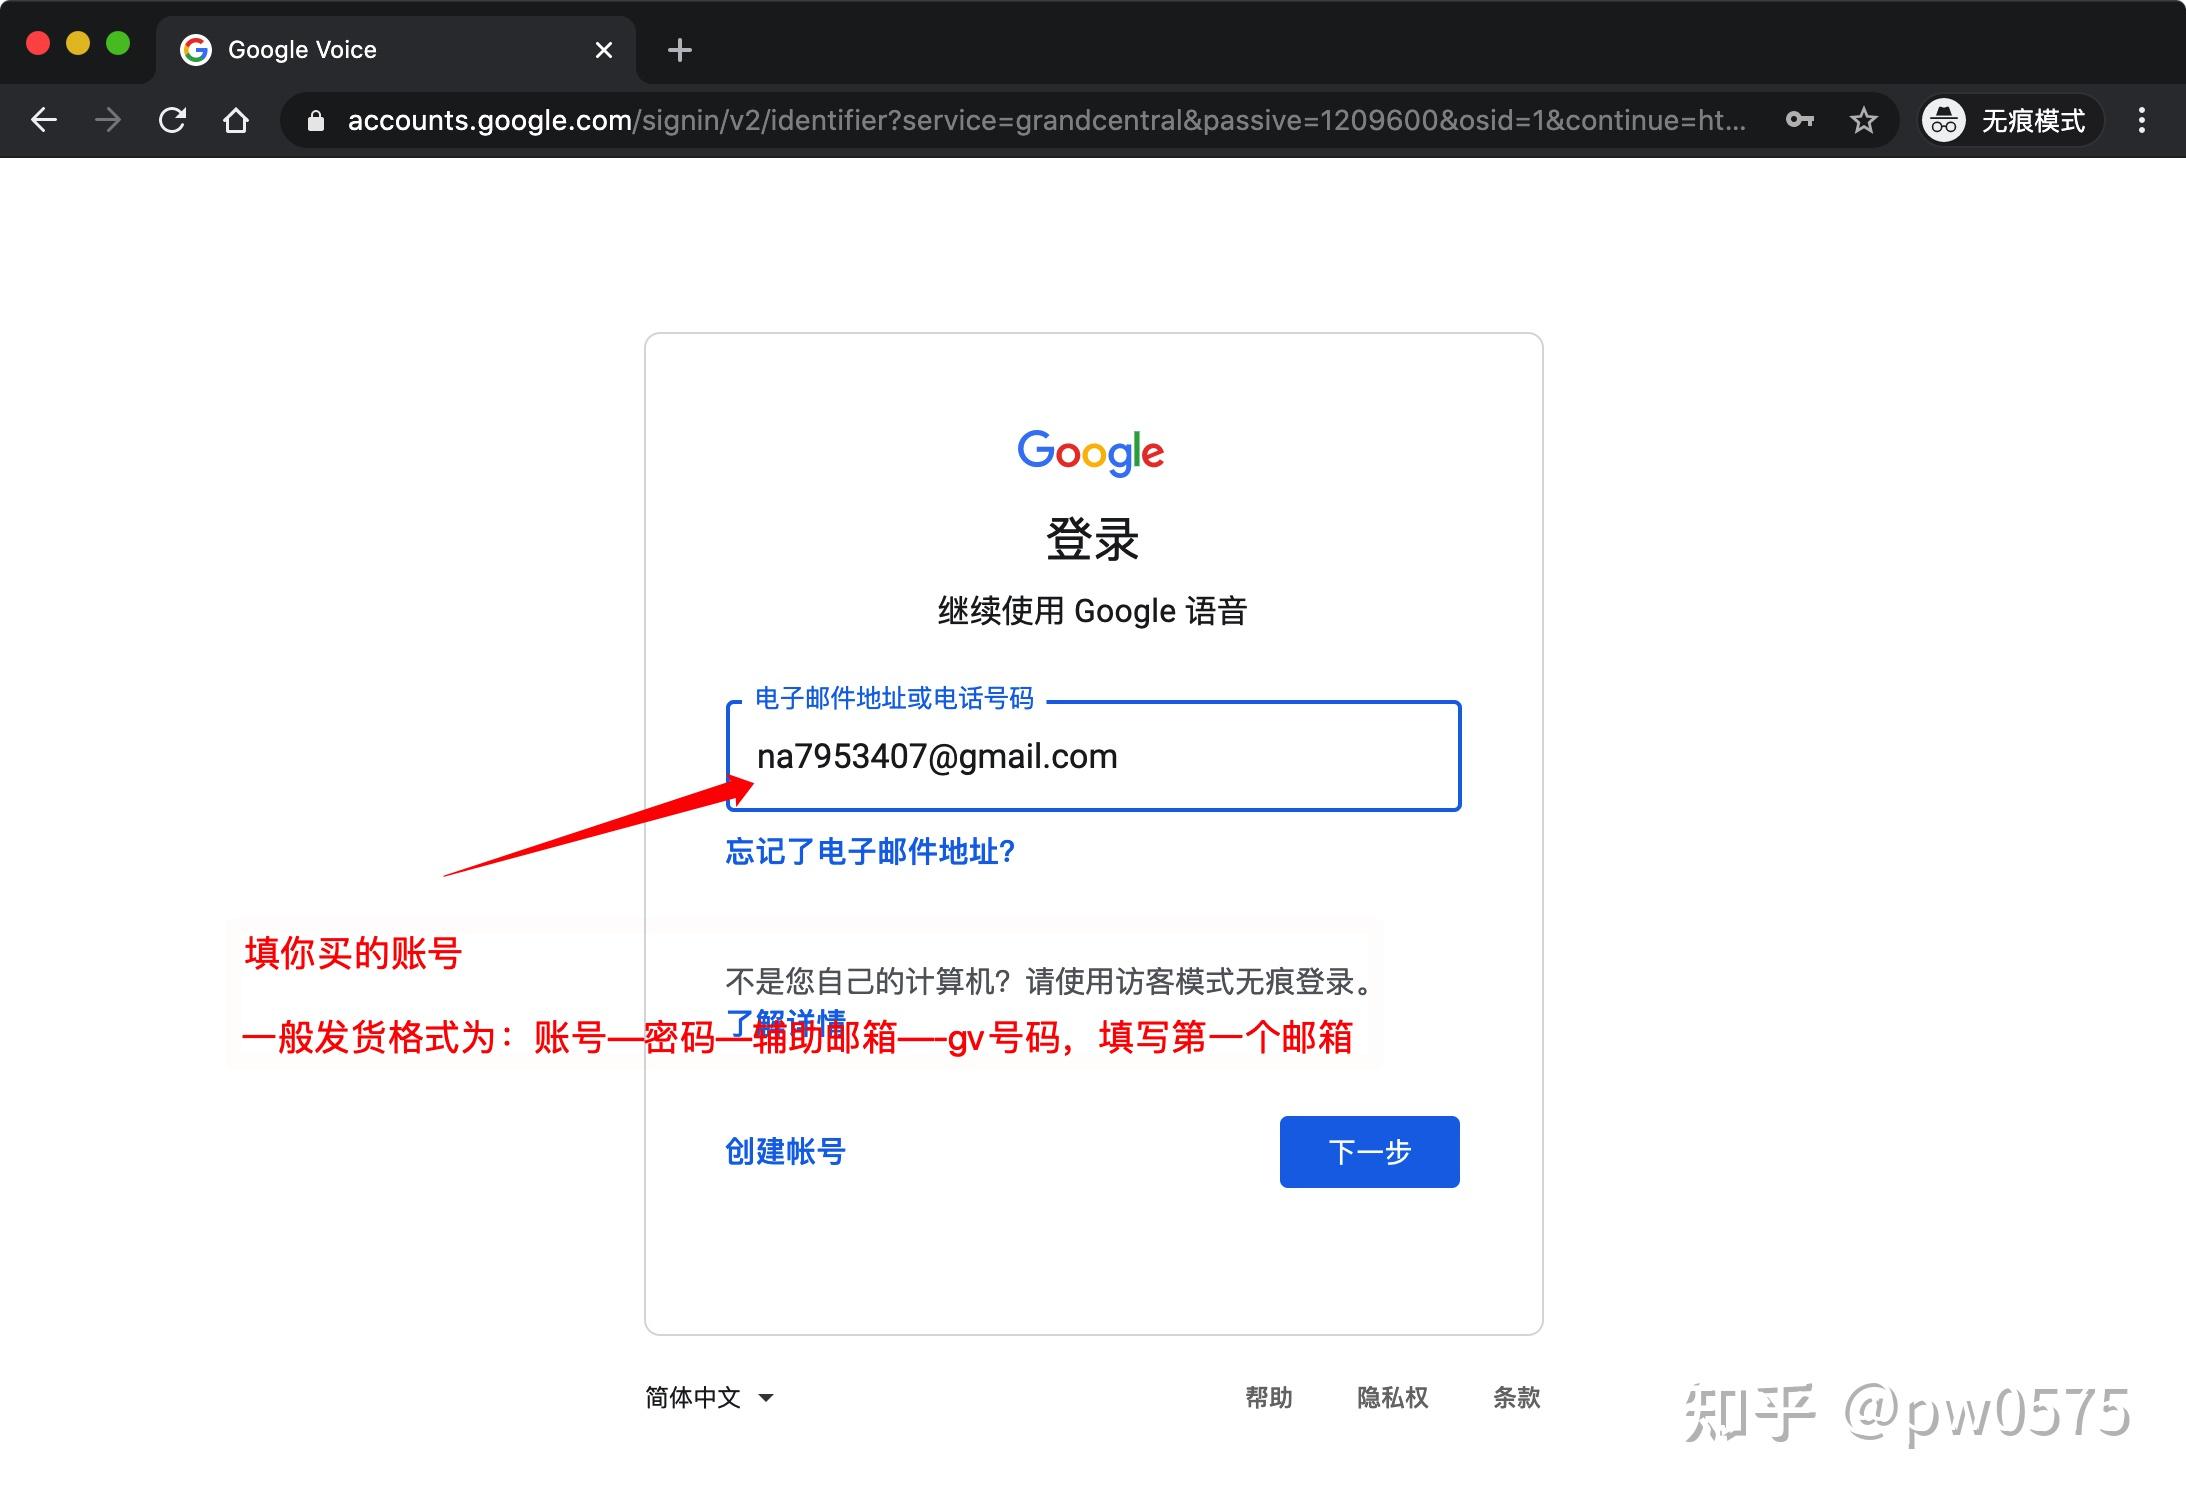Click the Google logo above 登录
The width and height of the screenshot is (2186, 1510).
(x=1090, y=453)
